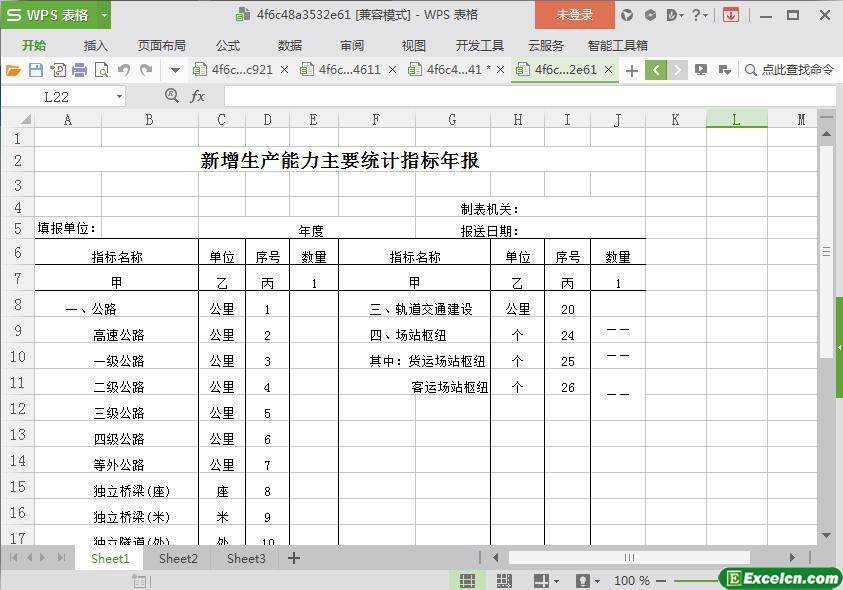This screenshot has width=843, height=590.
Task: Open the 智能工具箱 ribbon tab
Action: pos(617,46)
